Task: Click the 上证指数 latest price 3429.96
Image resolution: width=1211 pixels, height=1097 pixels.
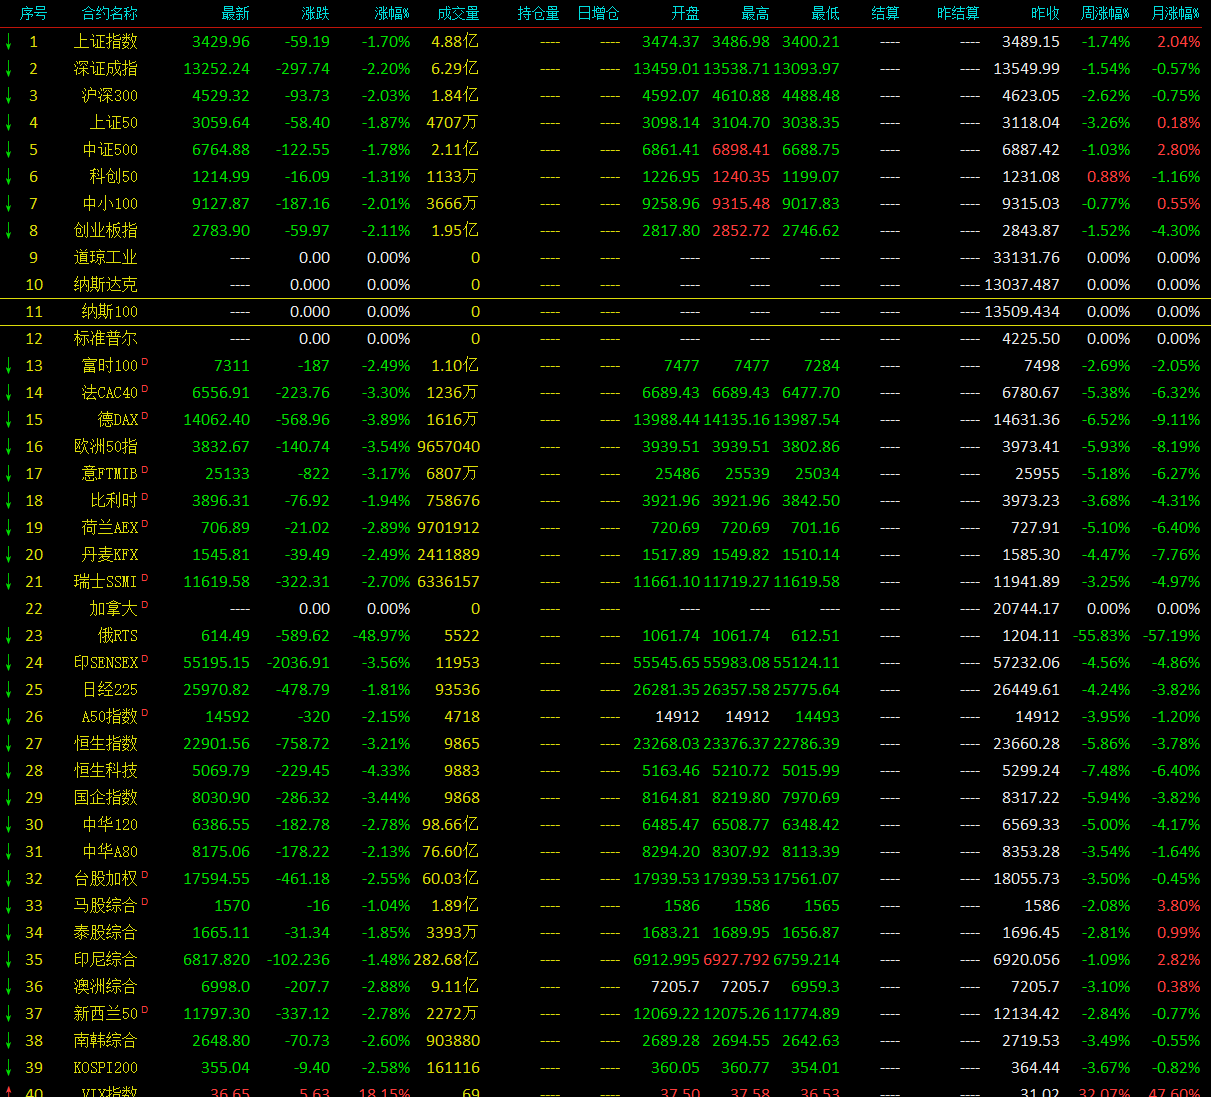Action: coord(221,42)
